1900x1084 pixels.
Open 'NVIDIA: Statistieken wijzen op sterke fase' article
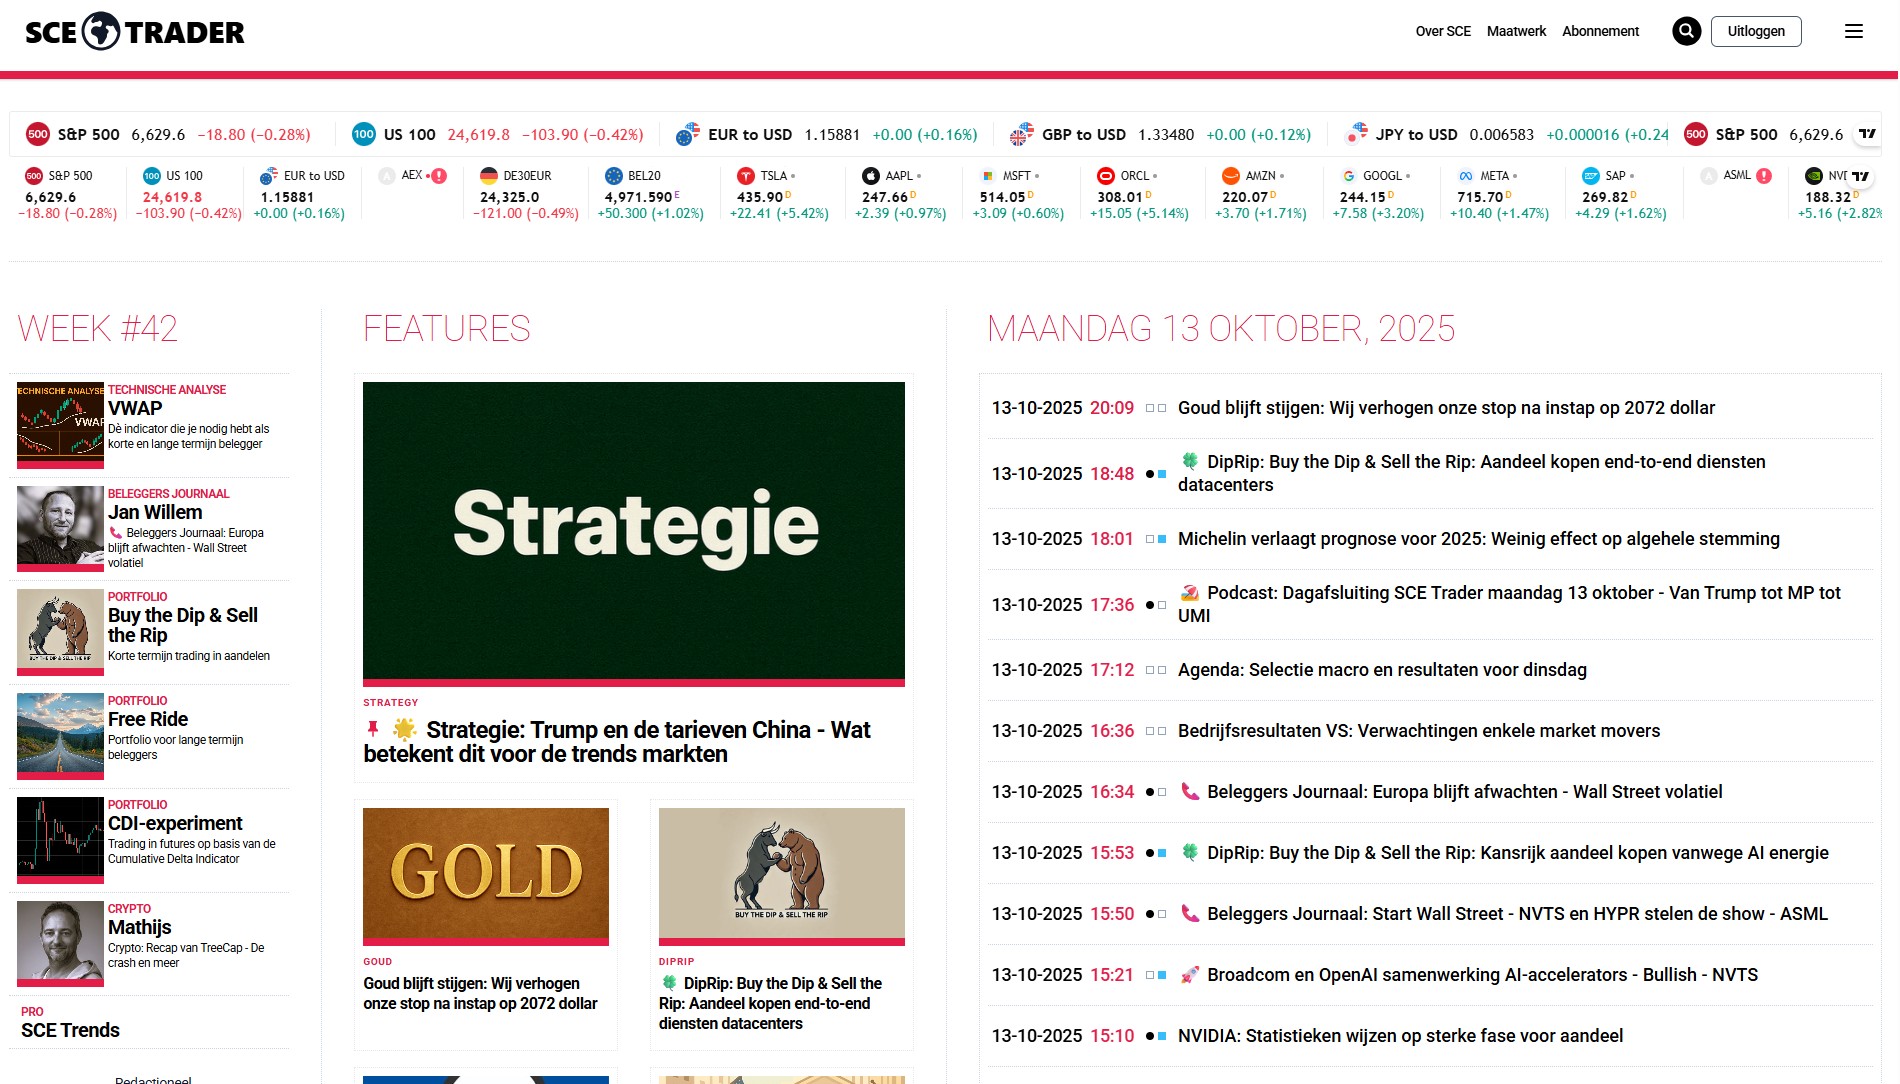click(x=1400, y=1035)
